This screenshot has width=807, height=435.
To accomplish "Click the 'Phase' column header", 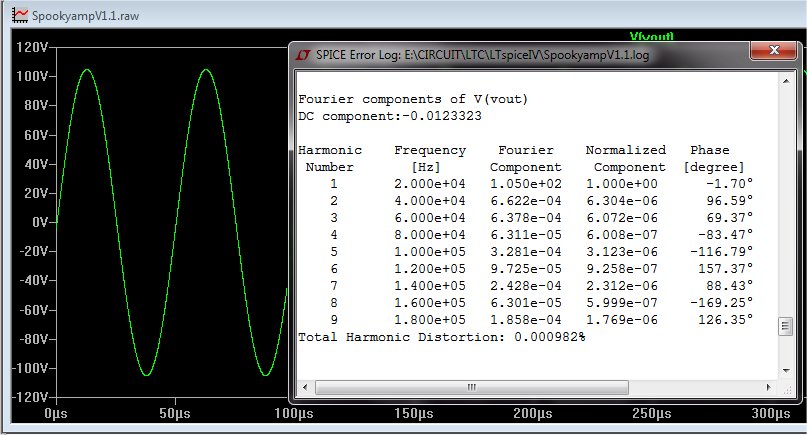I will click(x=710, y=150).
